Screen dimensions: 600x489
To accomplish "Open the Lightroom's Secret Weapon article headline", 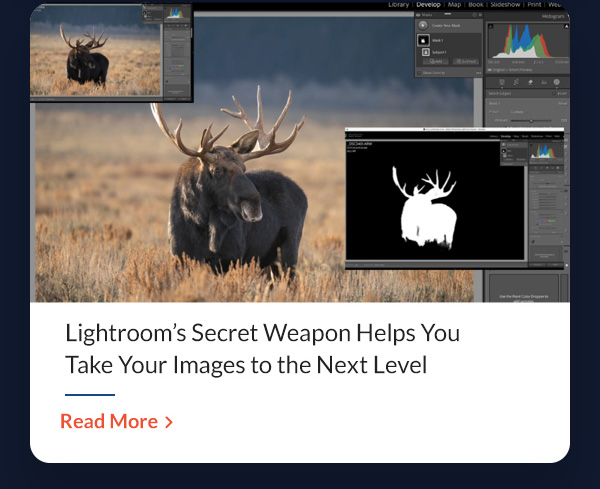I will click(x=262, y=348).
